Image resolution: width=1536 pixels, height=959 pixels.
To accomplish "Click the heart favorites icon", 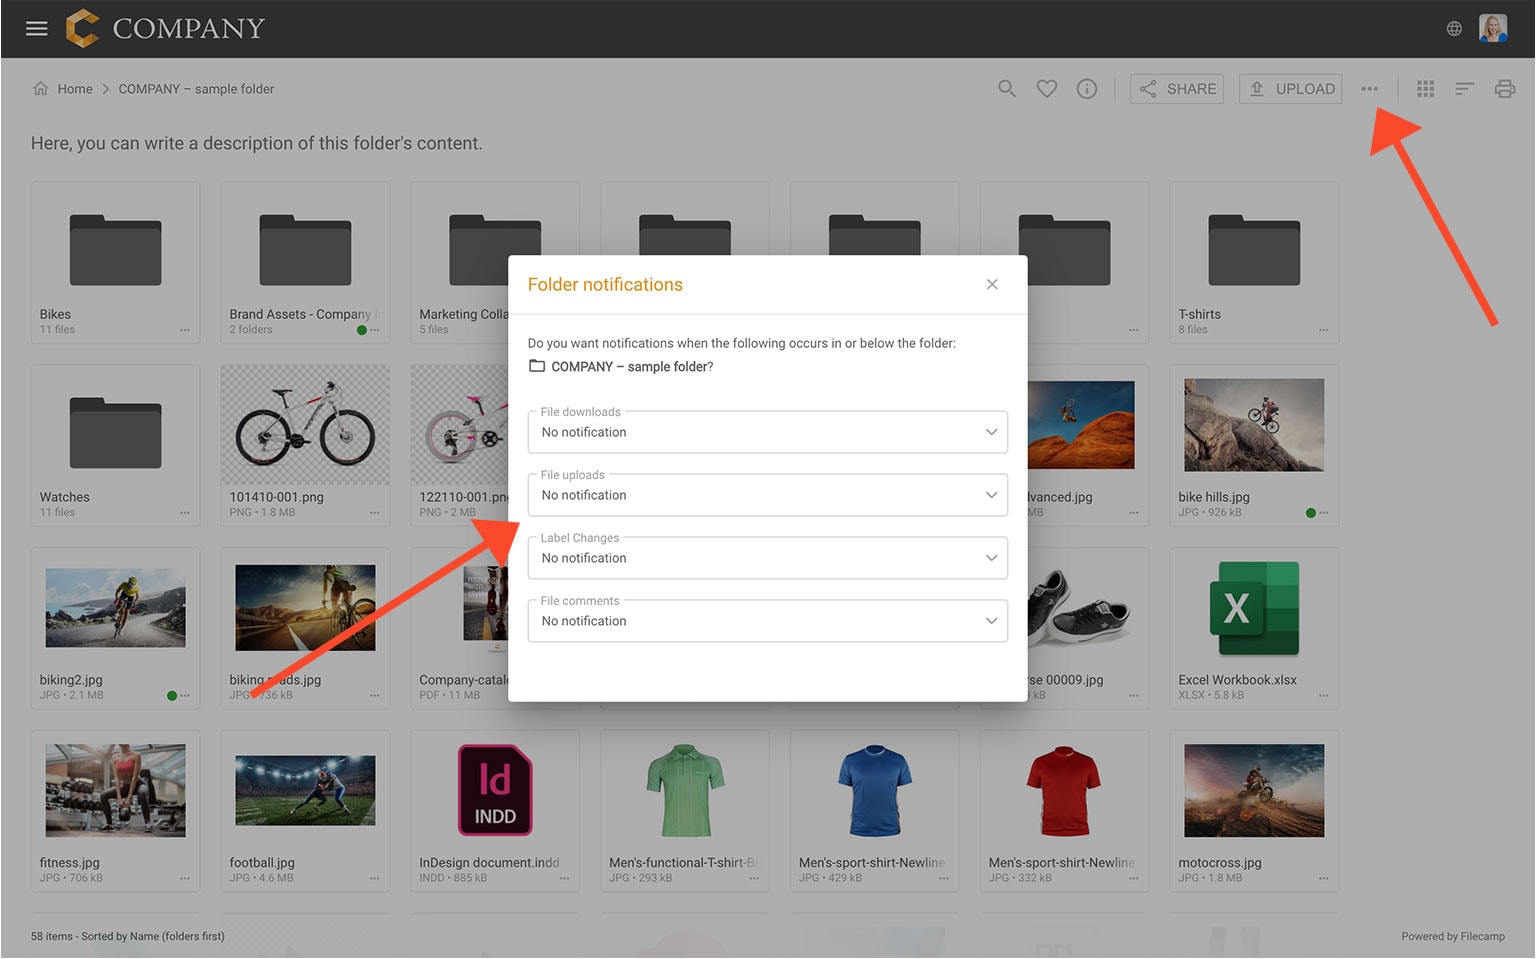I will coord(1047,89).
